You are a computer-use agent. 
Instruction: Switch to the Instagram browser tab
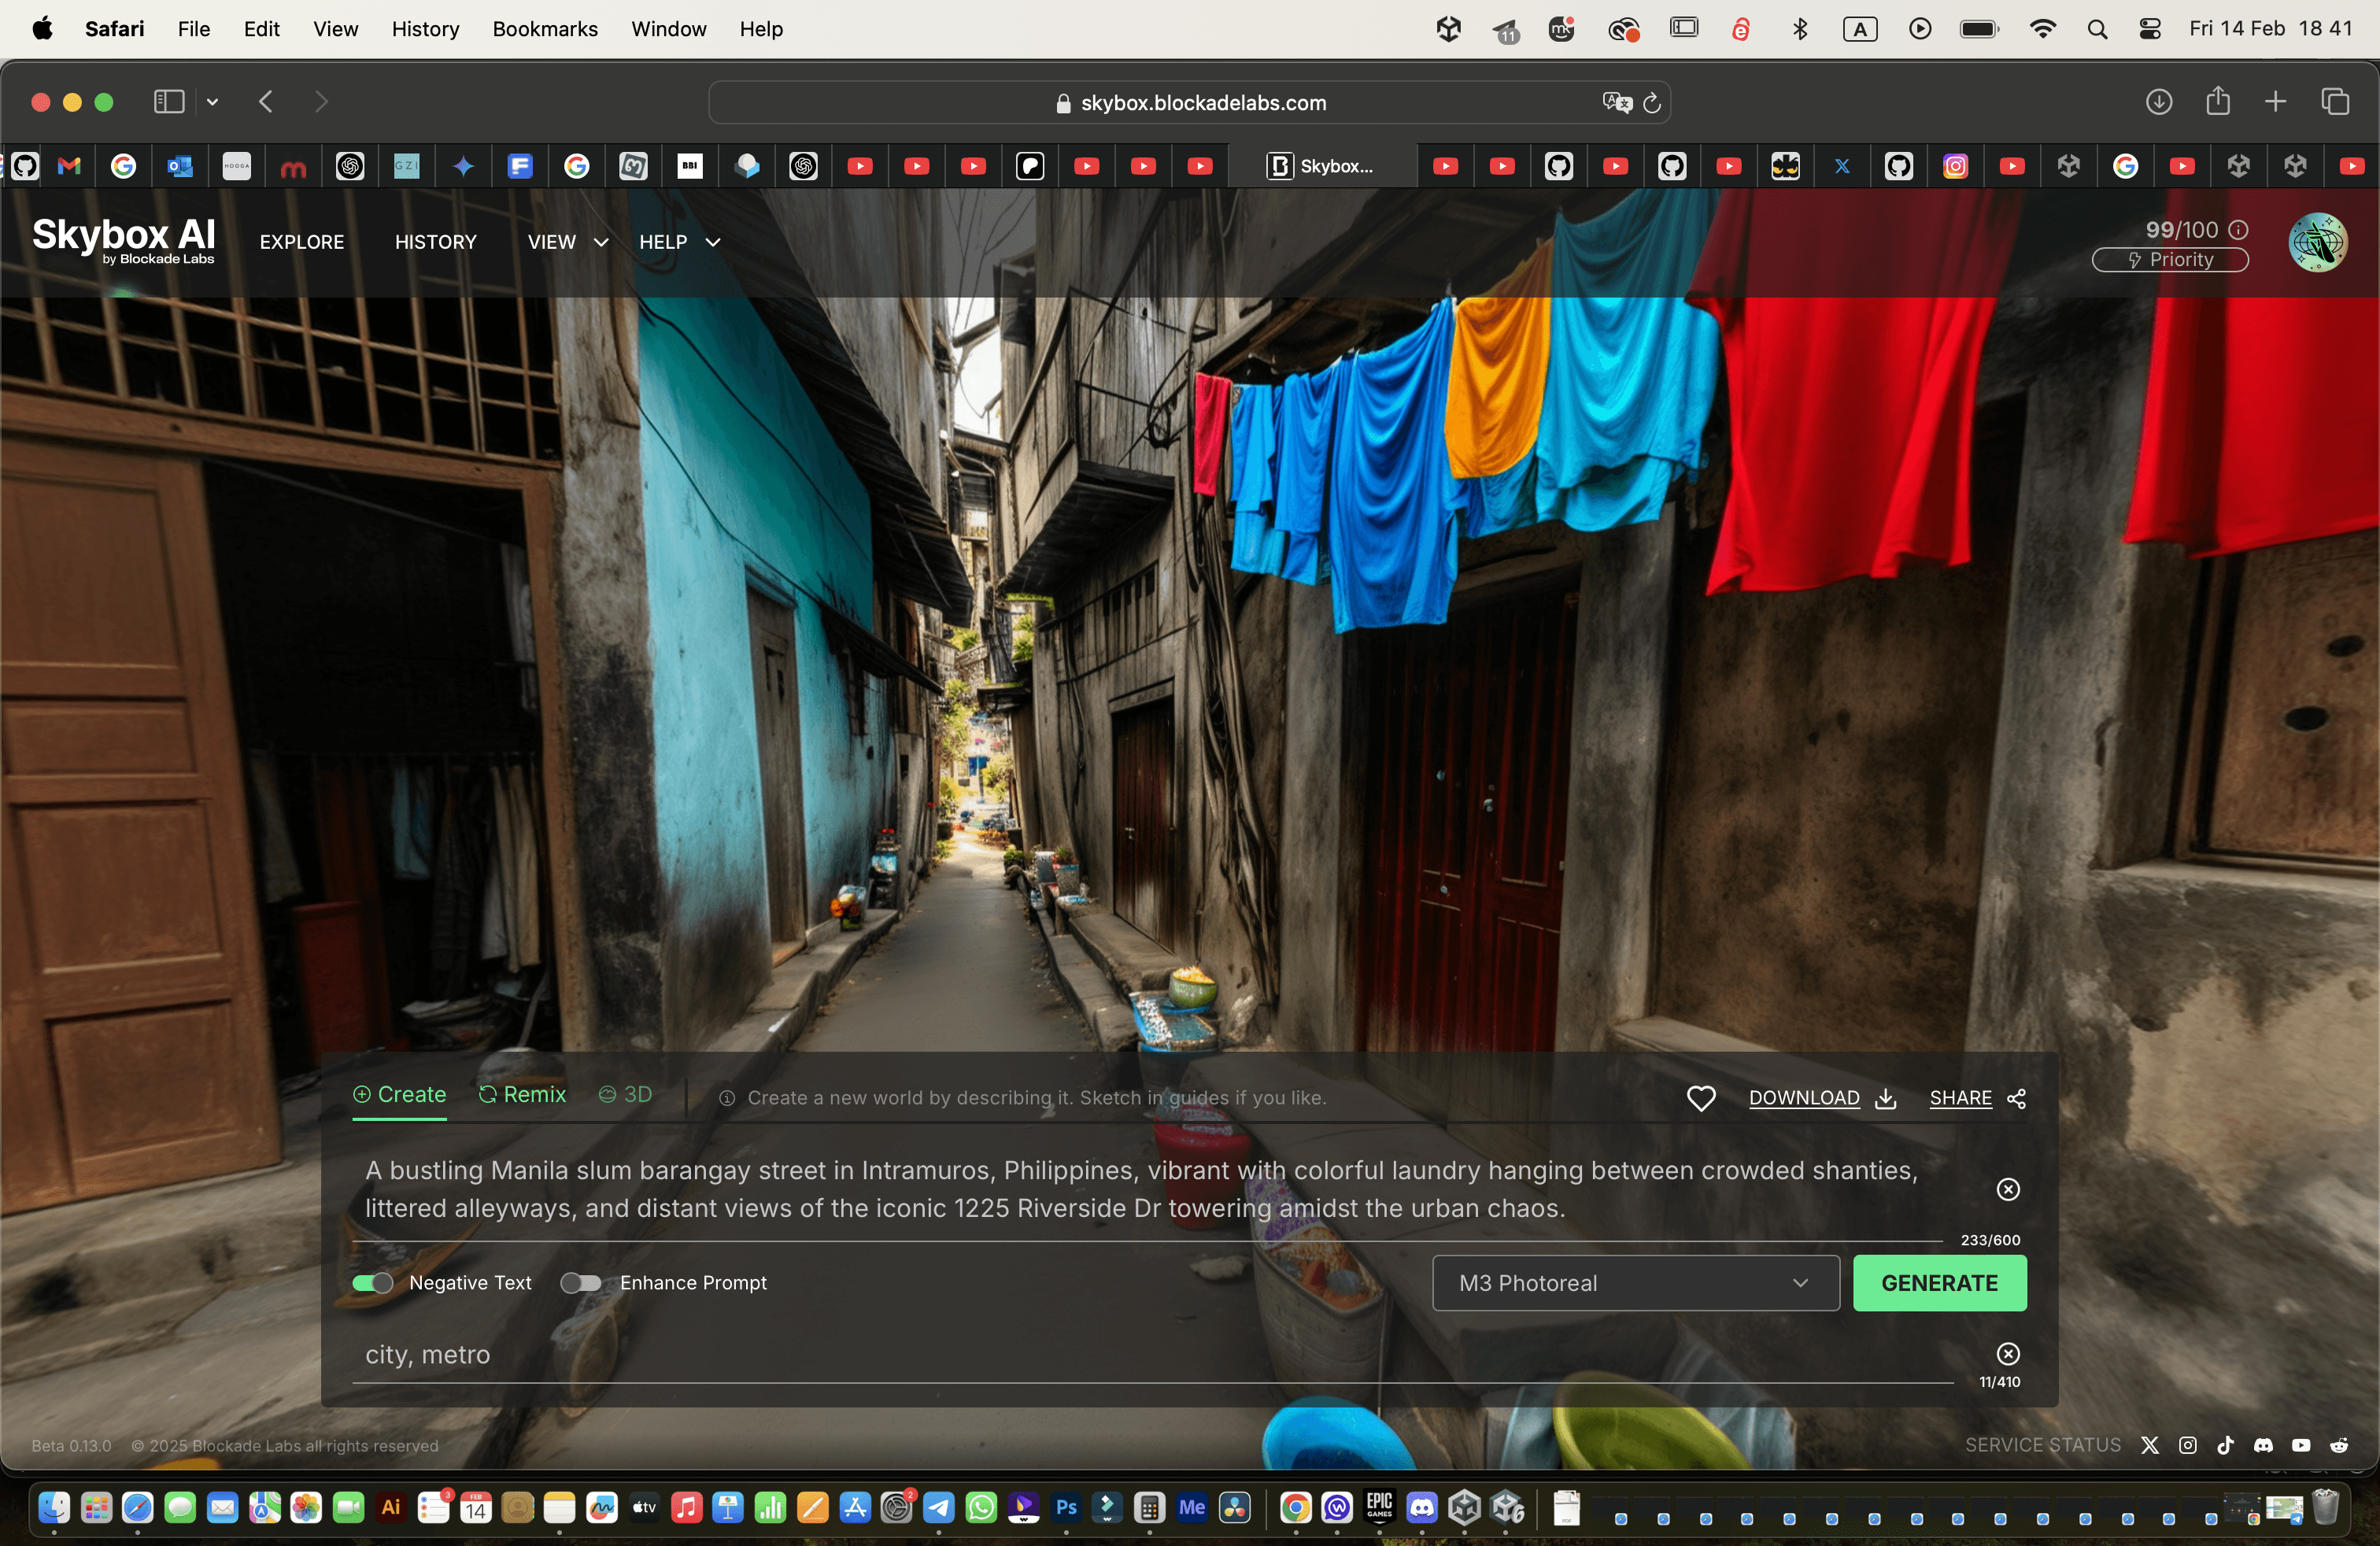[x=1955, y=166]
